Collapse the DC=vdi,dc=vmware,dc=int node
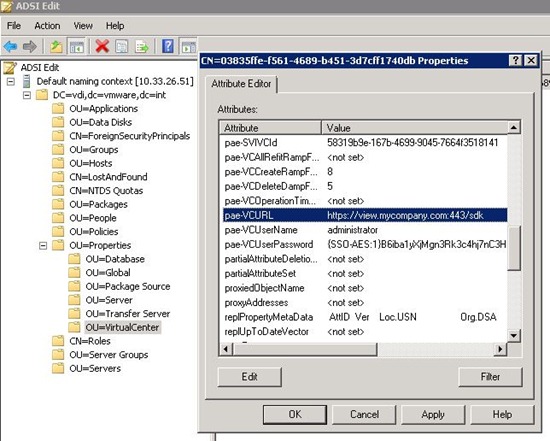550x441 pixels. (27, 95)
